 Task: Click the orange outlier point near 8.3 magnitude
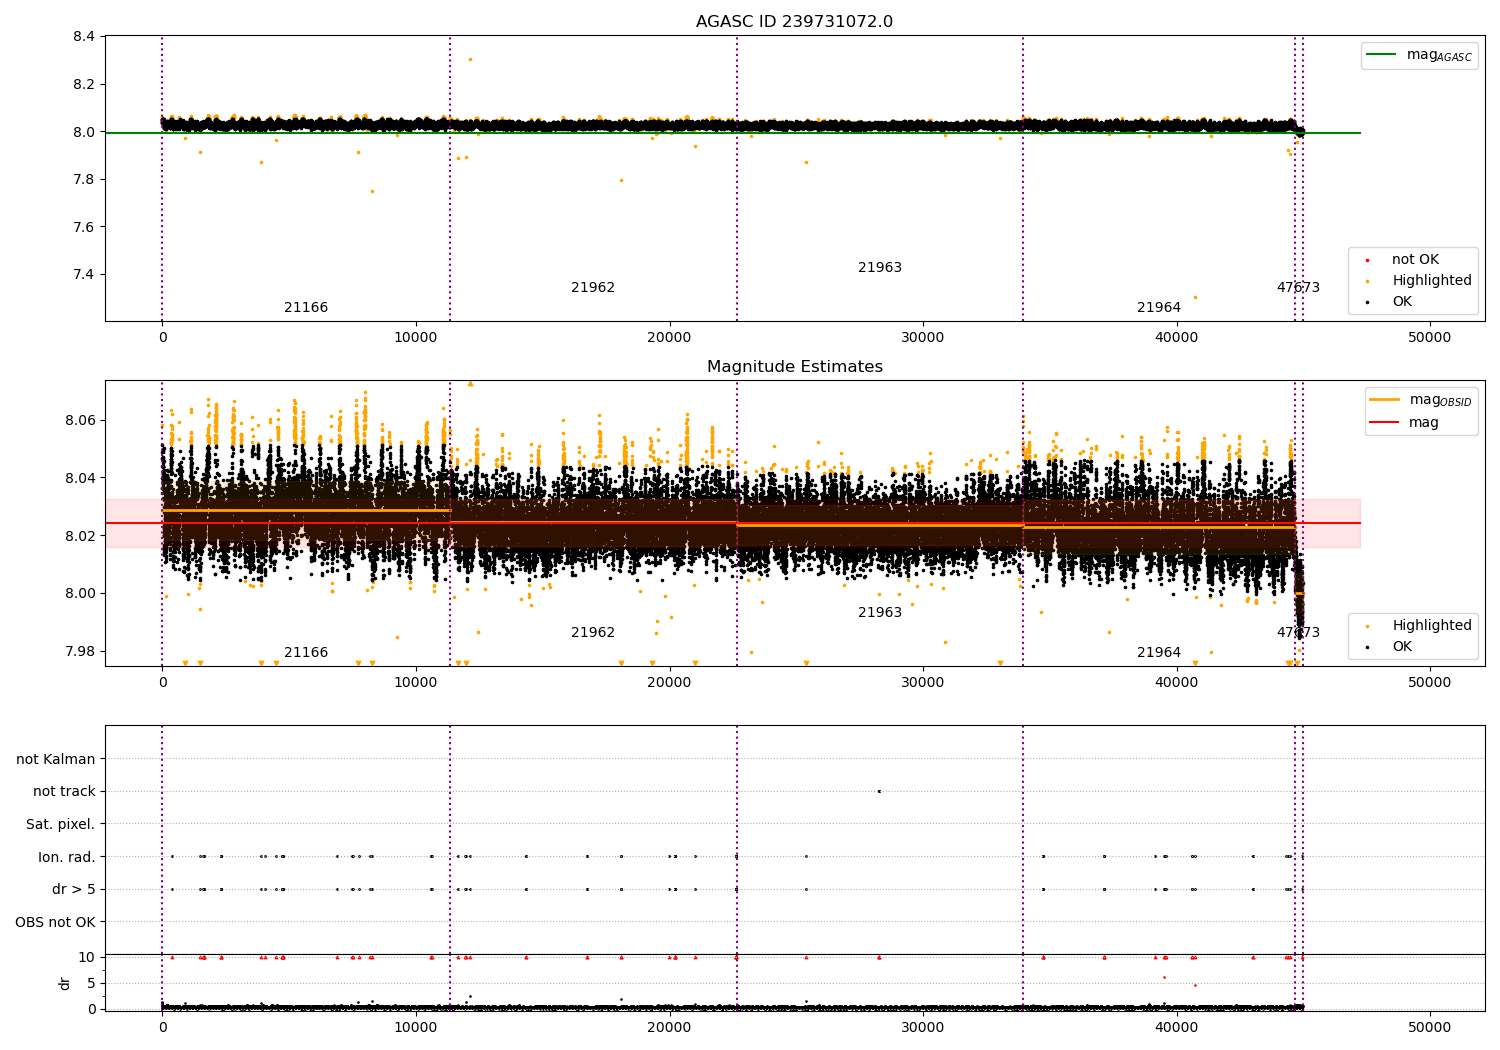(x=470, y=59)
